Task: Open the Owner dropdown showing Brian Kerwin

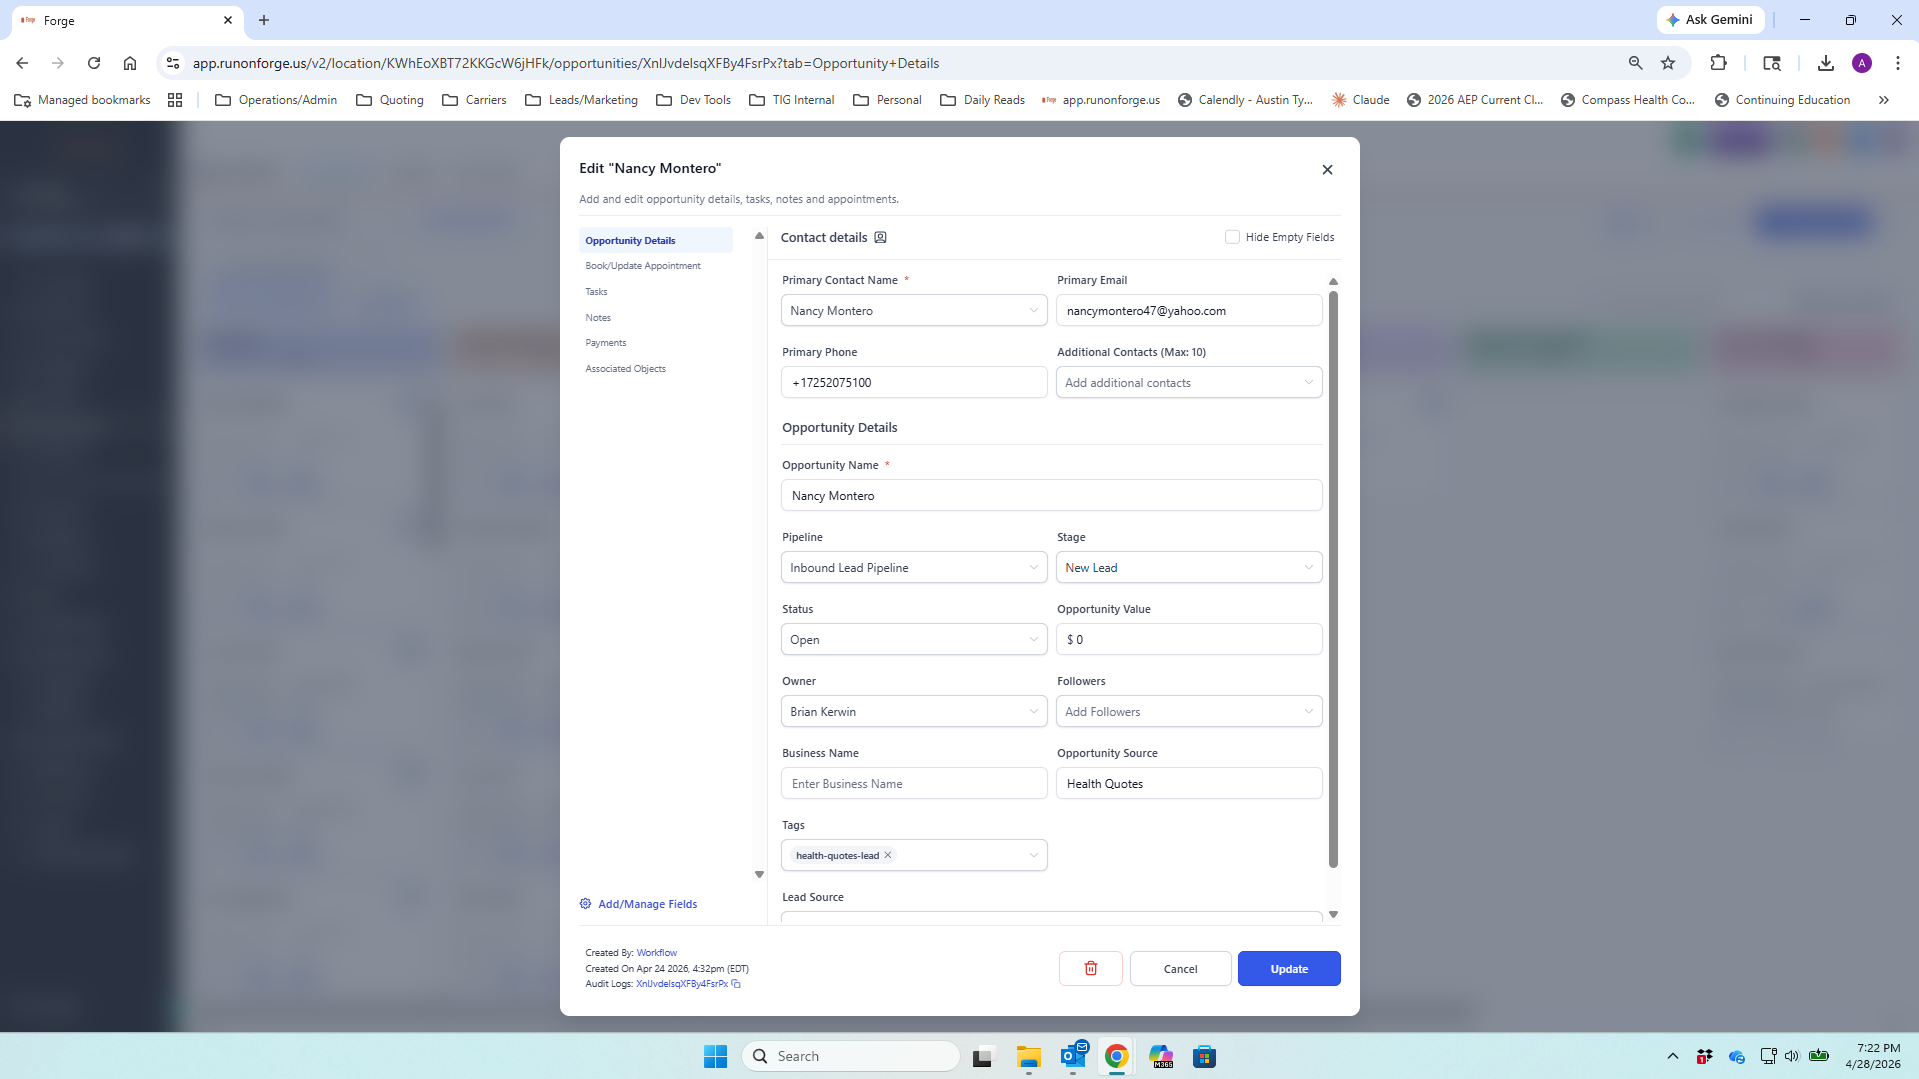Action: (x=913, y=712)
